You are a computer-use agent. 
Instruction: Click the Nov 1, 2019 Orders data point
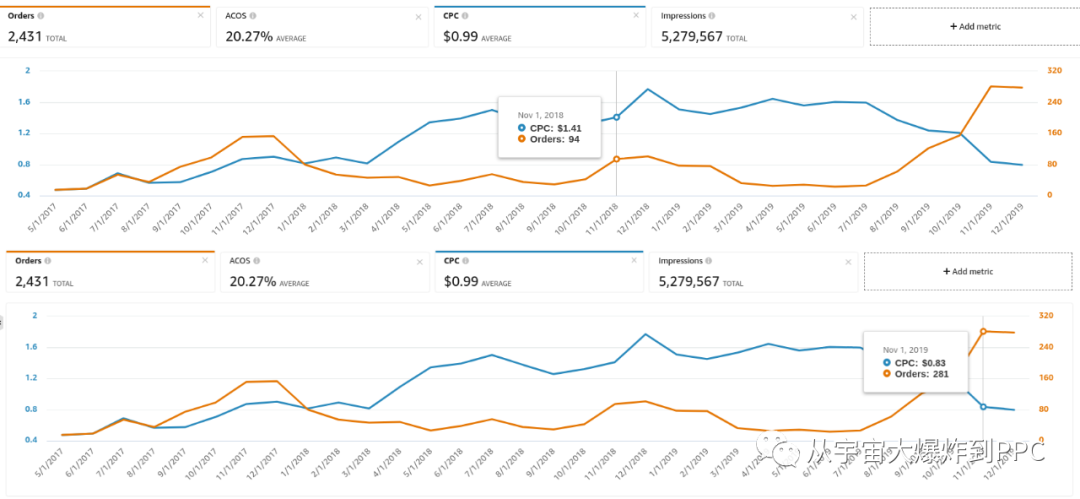[x=983, y=331]
